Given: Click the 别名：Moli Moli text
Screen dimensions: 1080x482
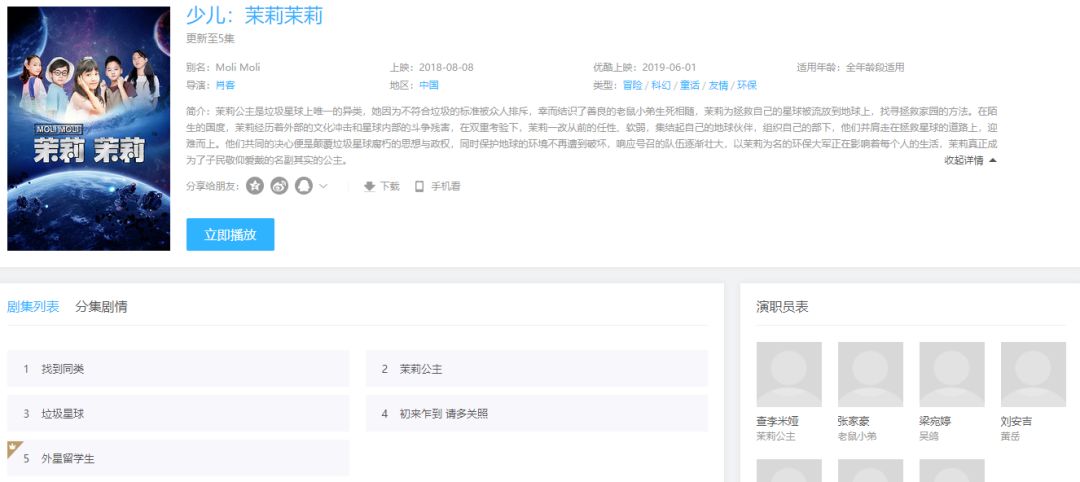Looking at the screenshot, I should click(x=223, y=67).
